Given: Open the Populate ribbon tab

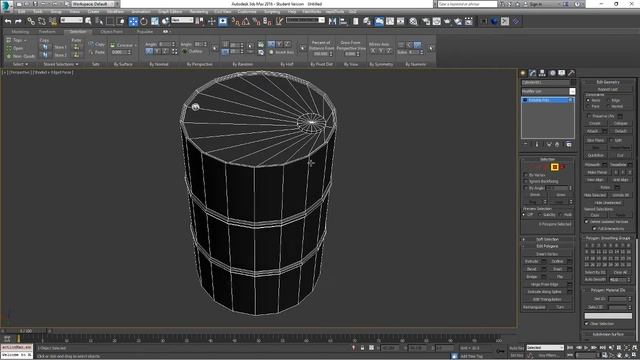Looking at the screenshot, I should (144, 31).
